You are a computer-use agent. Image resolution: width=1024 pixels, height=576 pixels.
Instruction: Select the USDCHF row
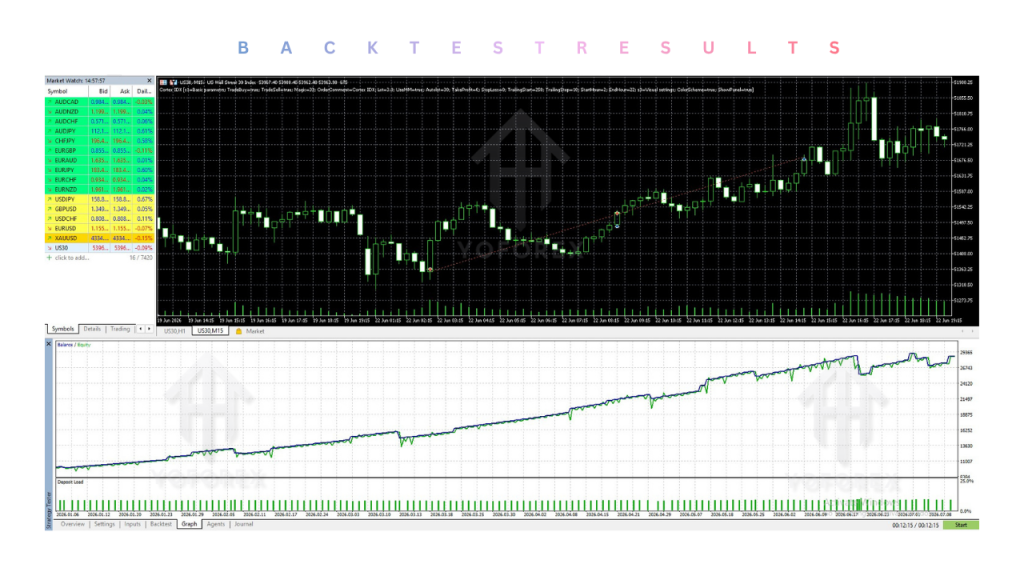click(x=99, y=219)
